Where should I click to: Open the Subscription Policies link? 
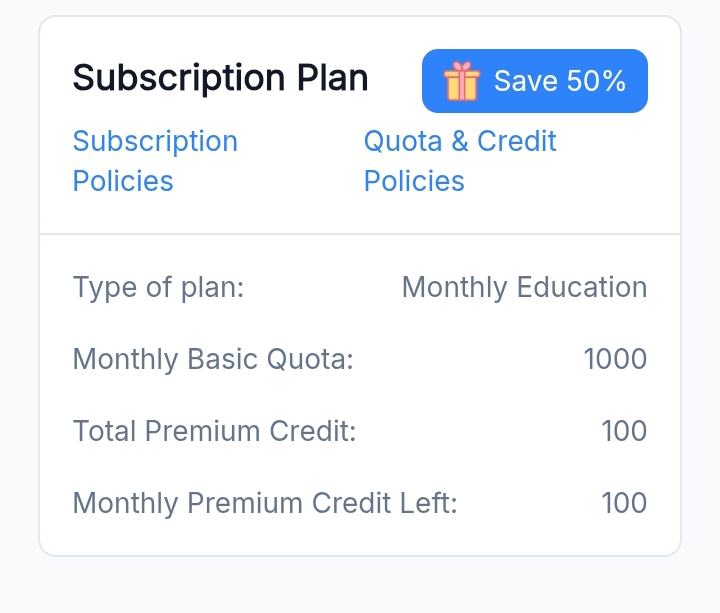coord(155,160)
